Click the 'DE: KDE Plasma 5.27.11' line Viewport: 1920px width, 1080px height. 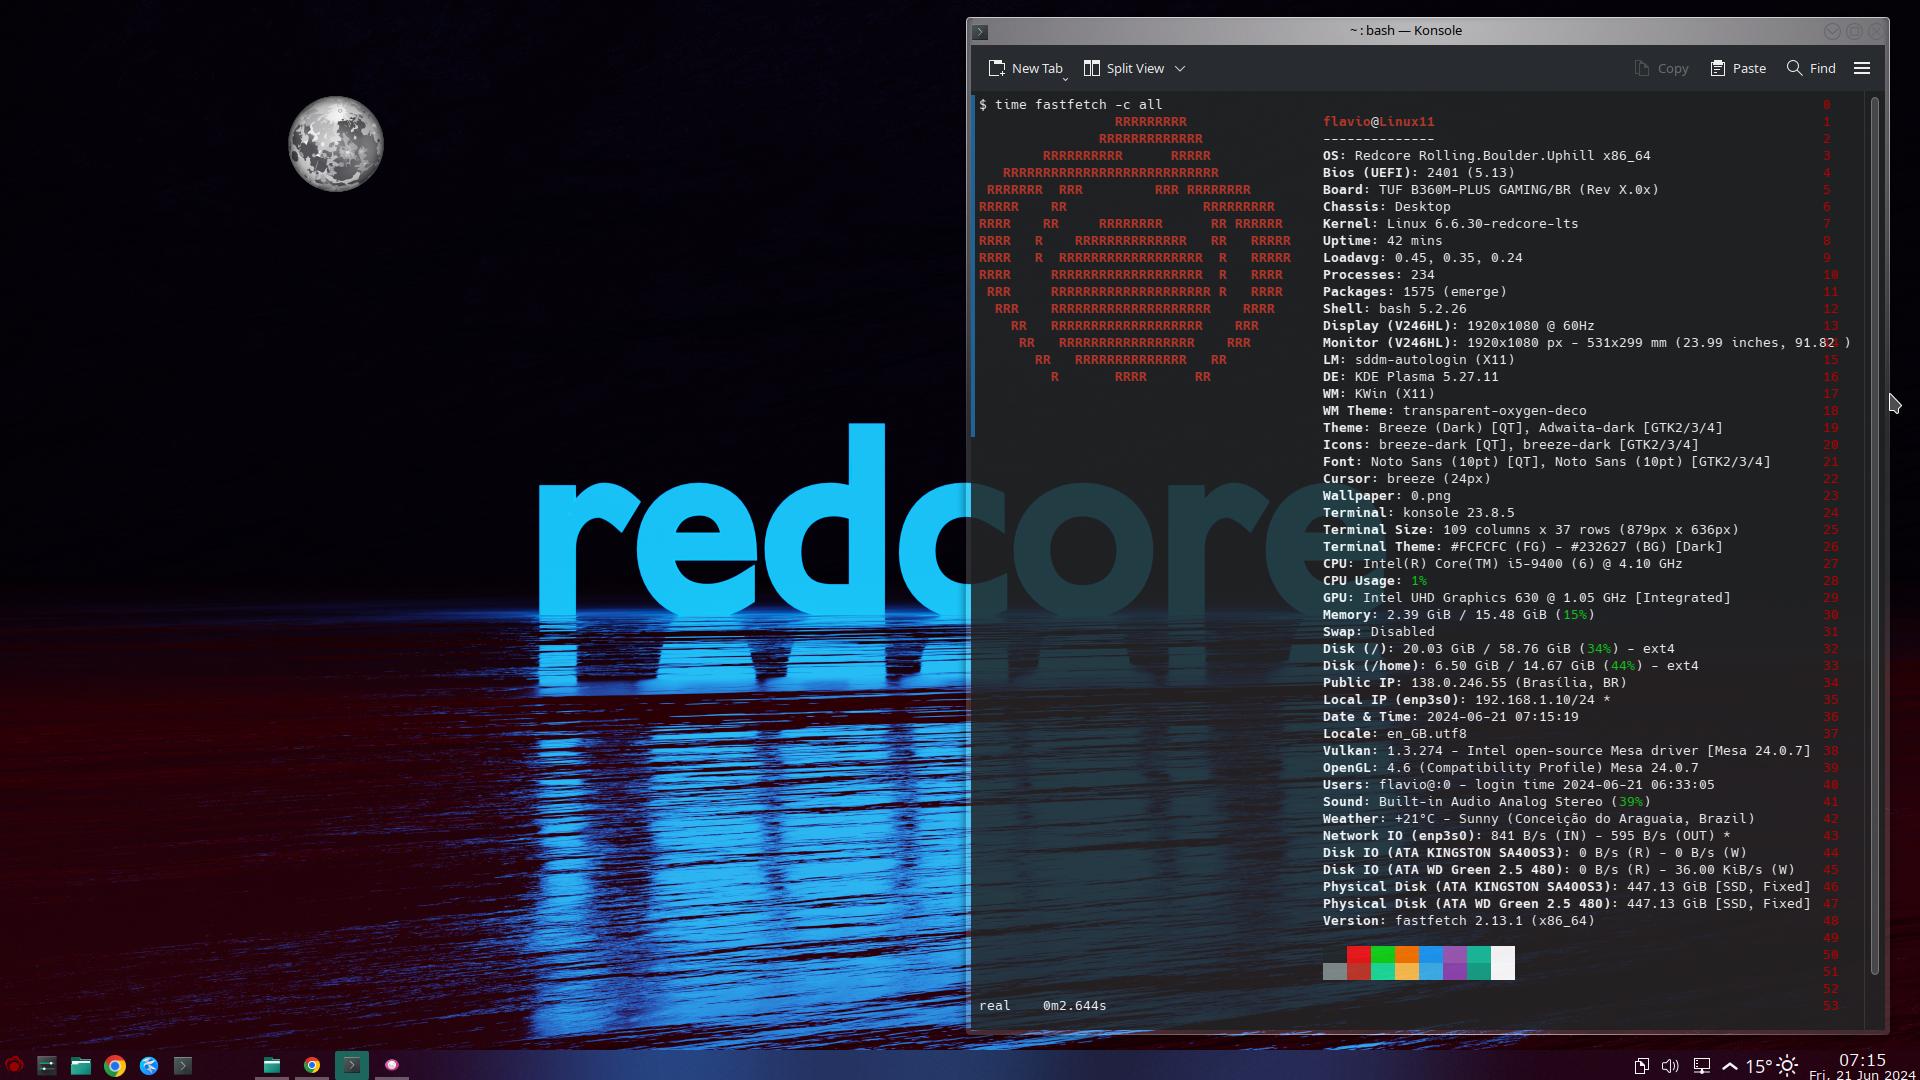1411,376
